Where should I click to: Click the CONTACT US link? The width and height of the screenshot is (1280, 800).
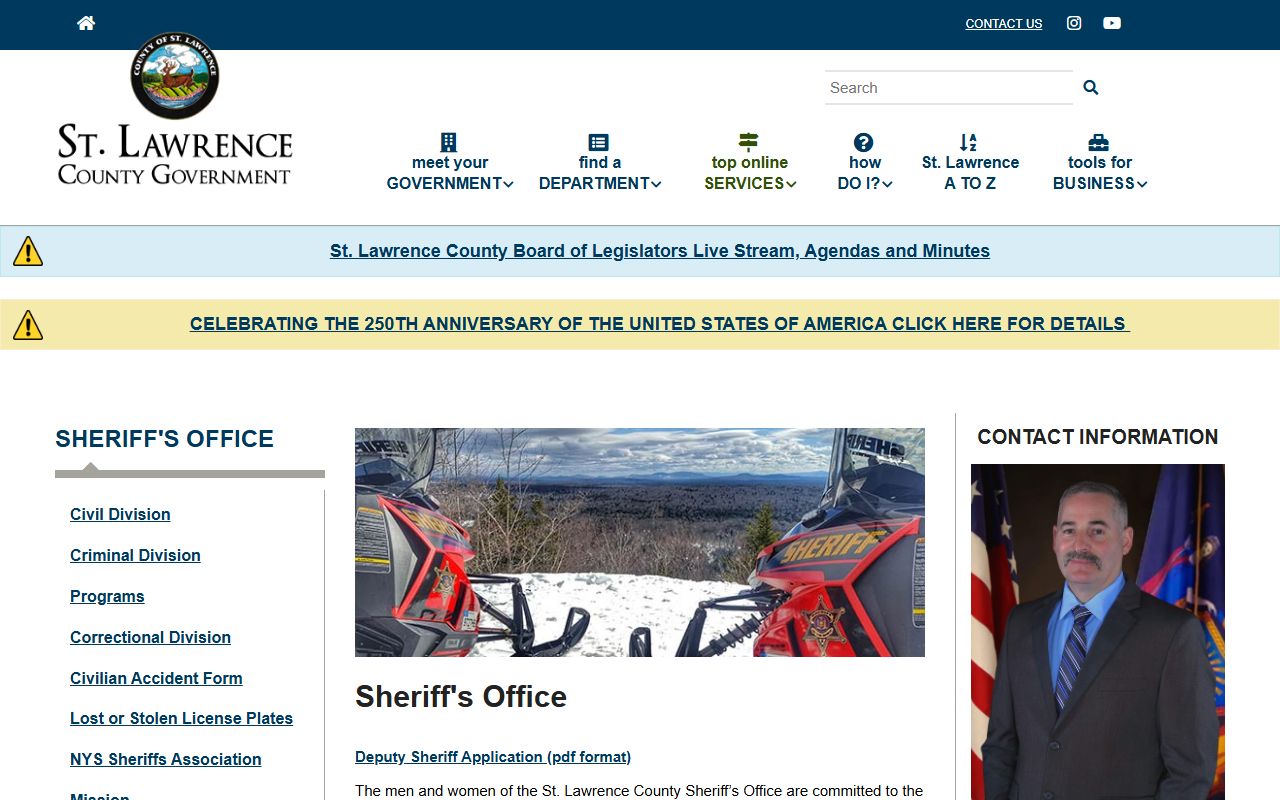click(1004, 24)
